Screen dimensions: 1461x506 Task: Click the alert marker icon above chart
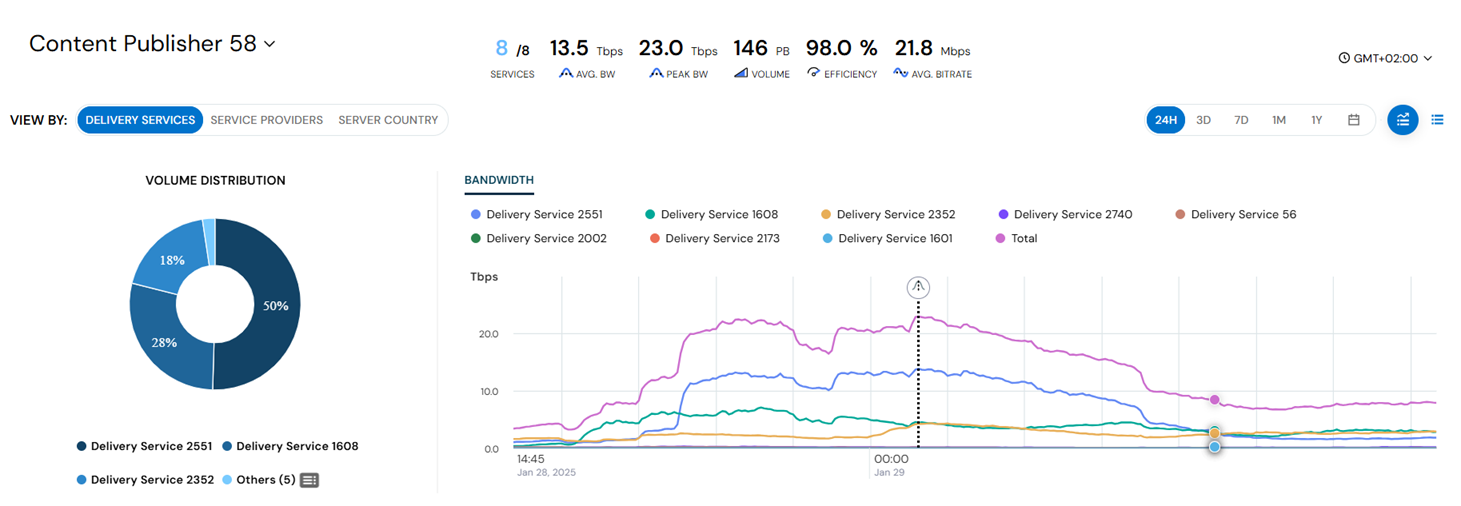click(x=919, y=288)
